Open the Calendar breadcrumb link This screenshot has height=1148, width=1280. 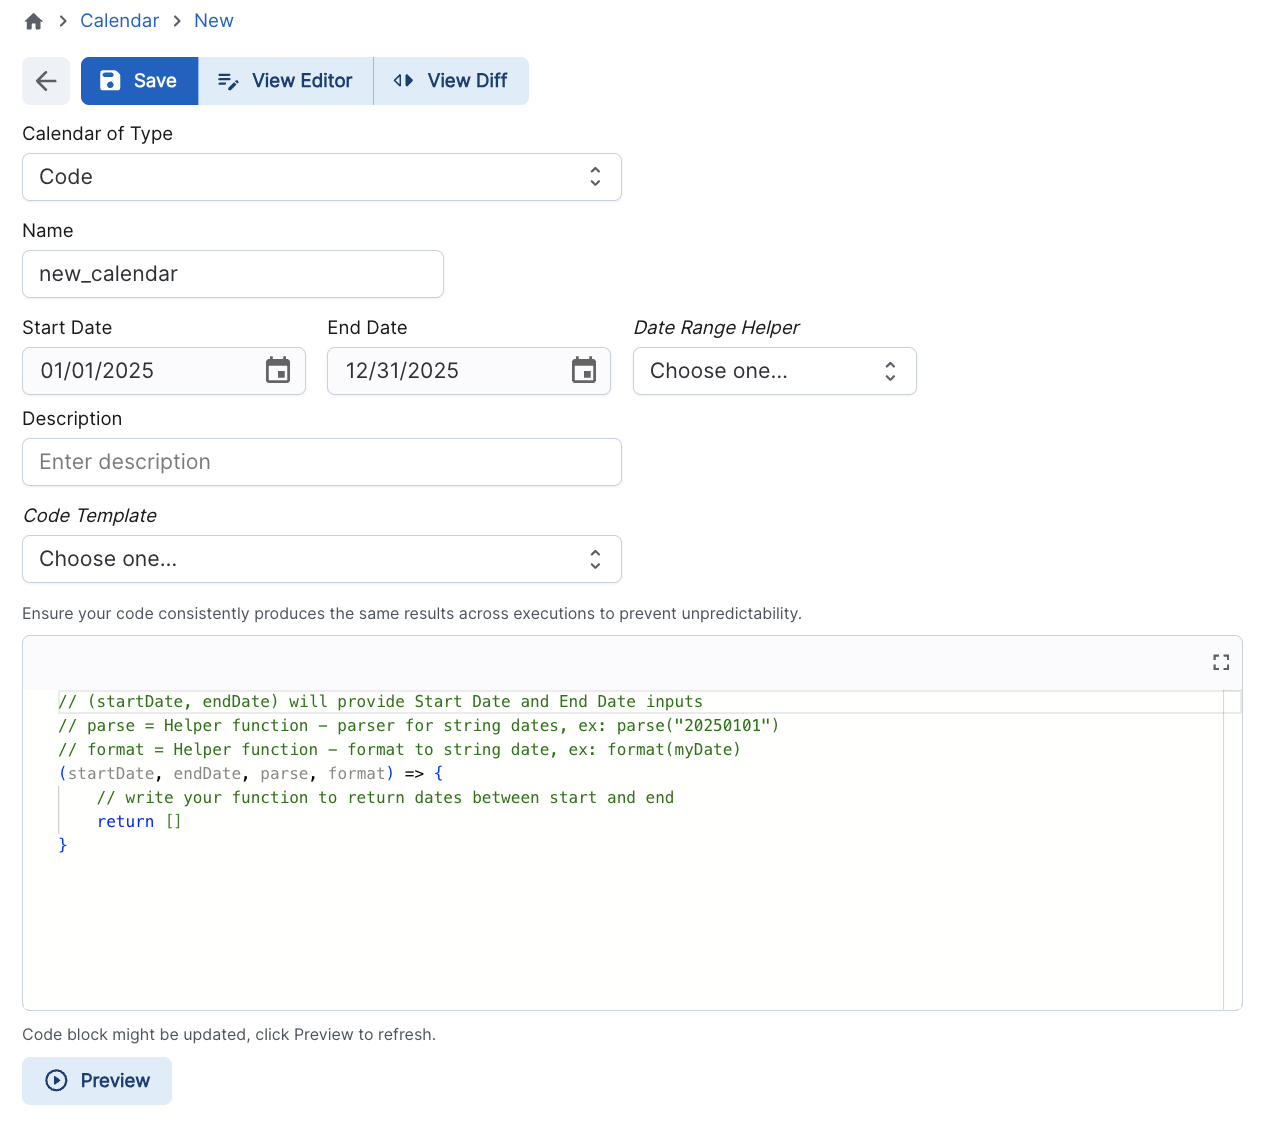pos(120,20)
